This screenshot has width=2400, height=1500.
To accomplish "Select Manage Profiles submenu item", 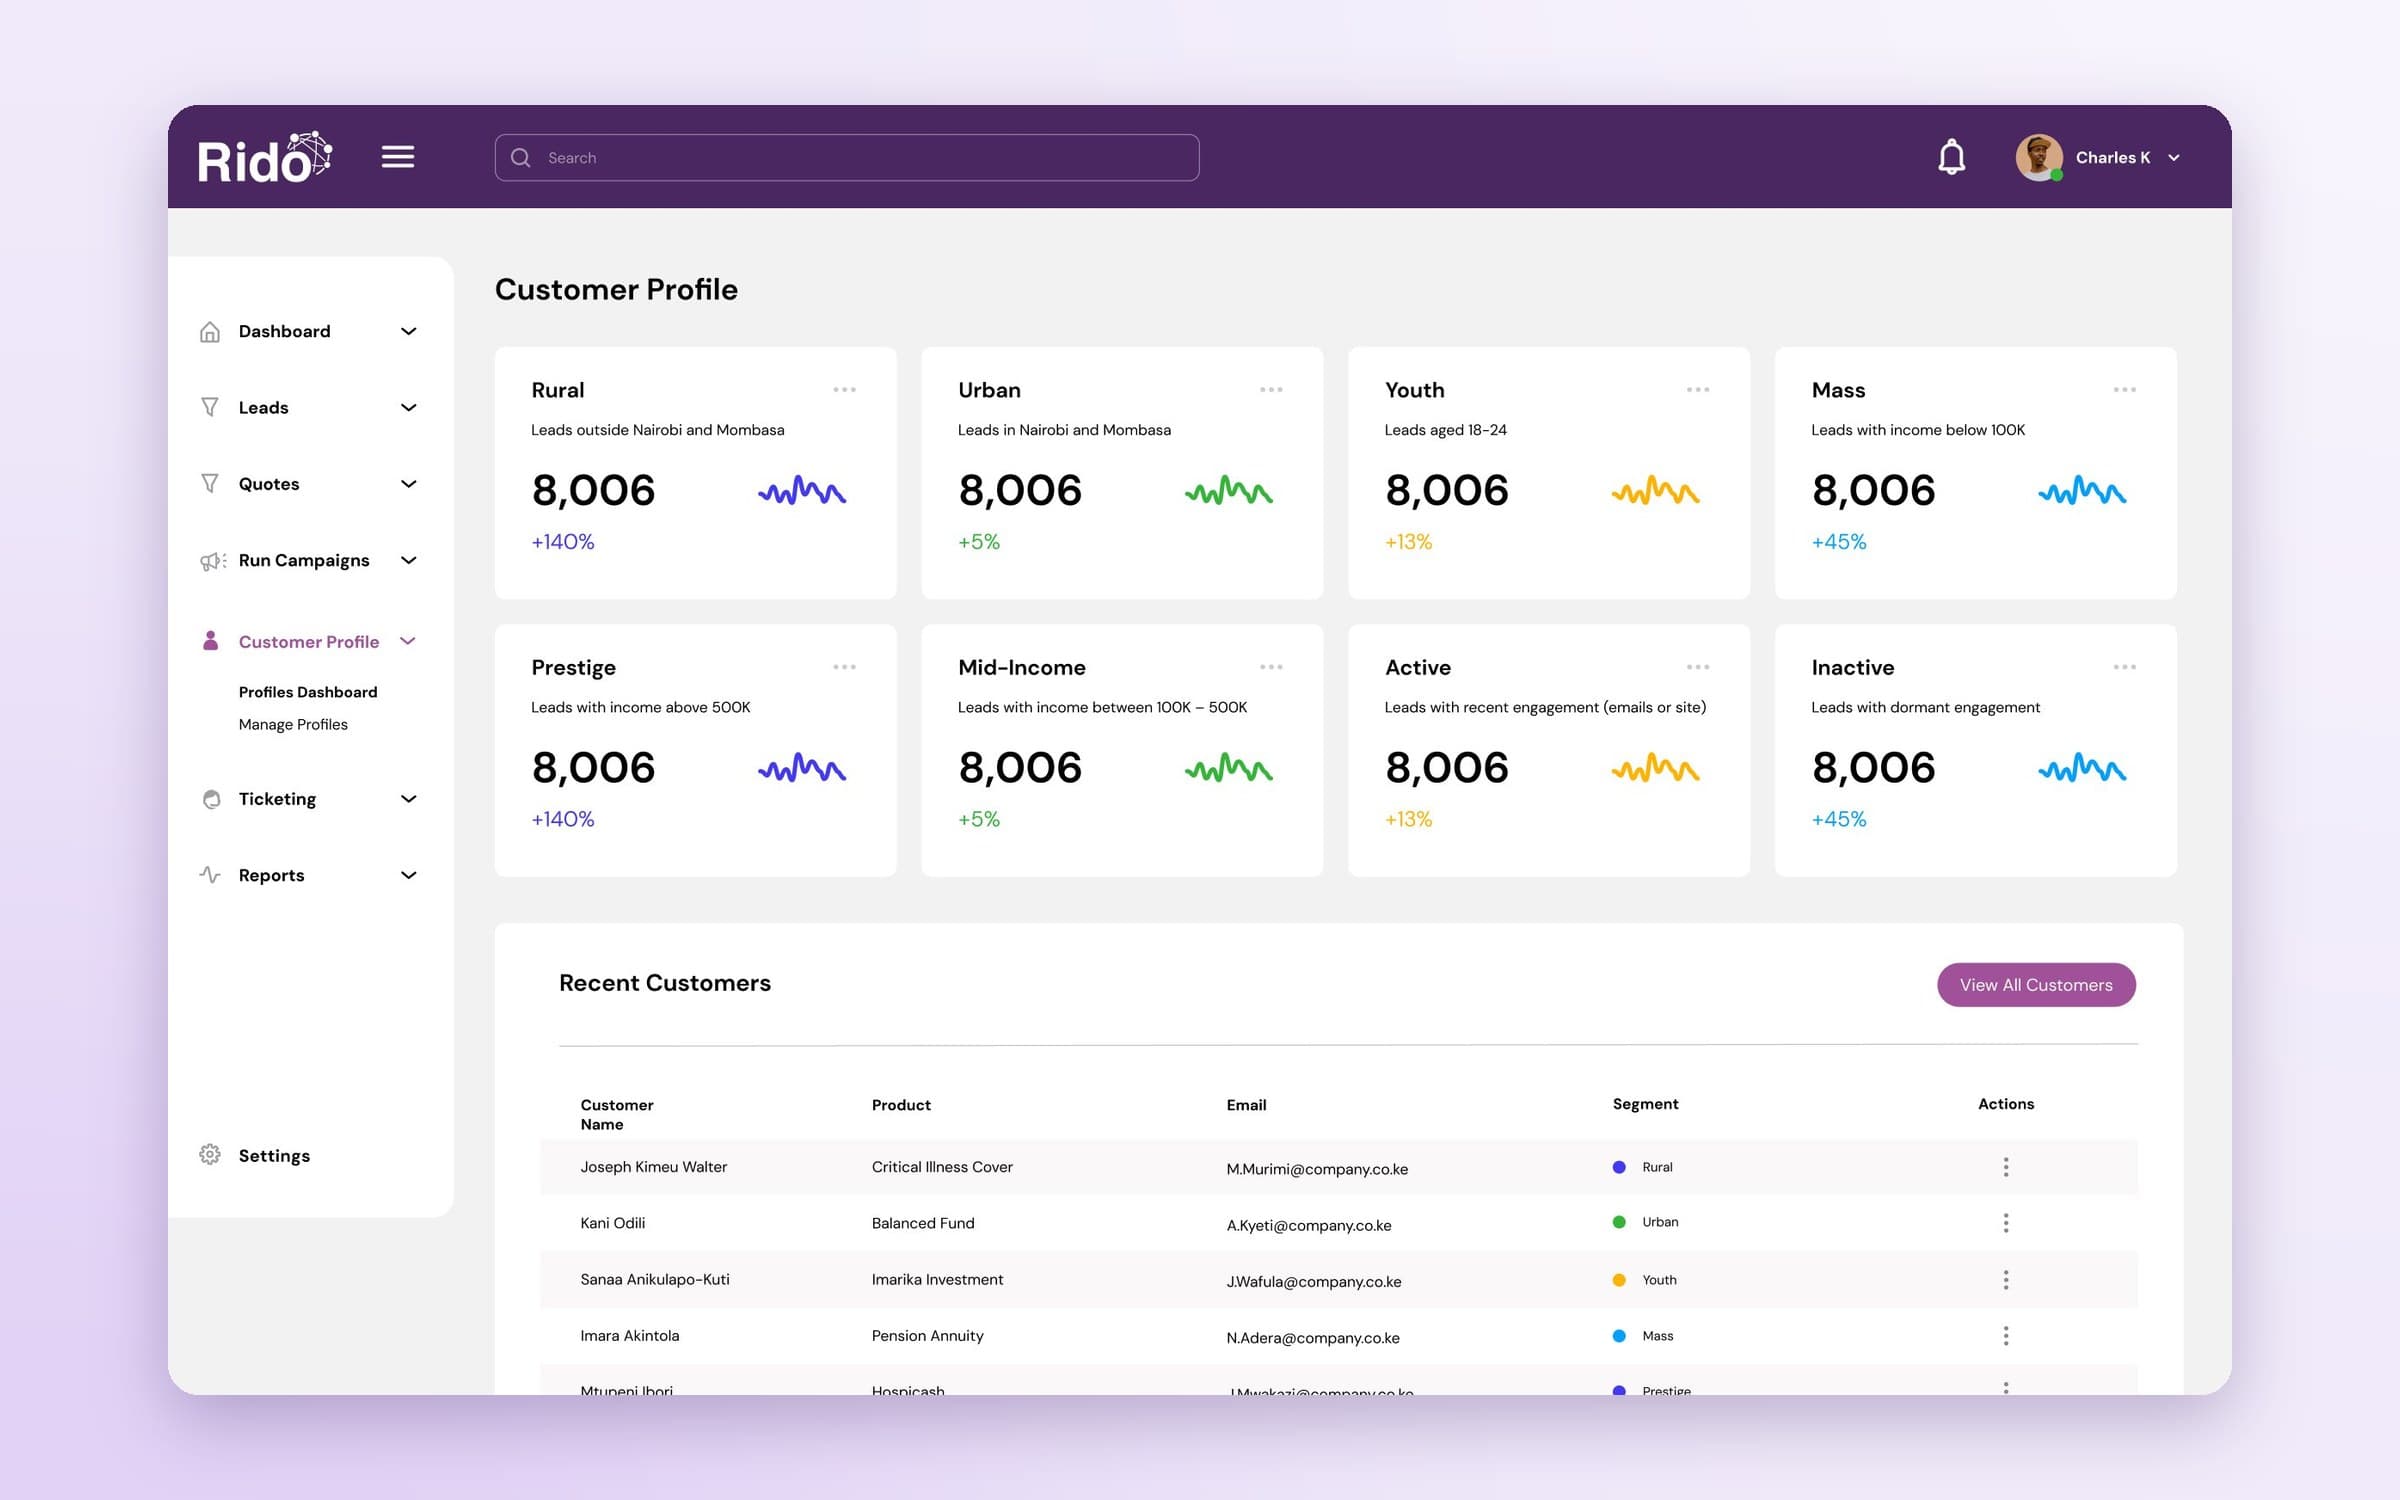I will tap(293, 724).
